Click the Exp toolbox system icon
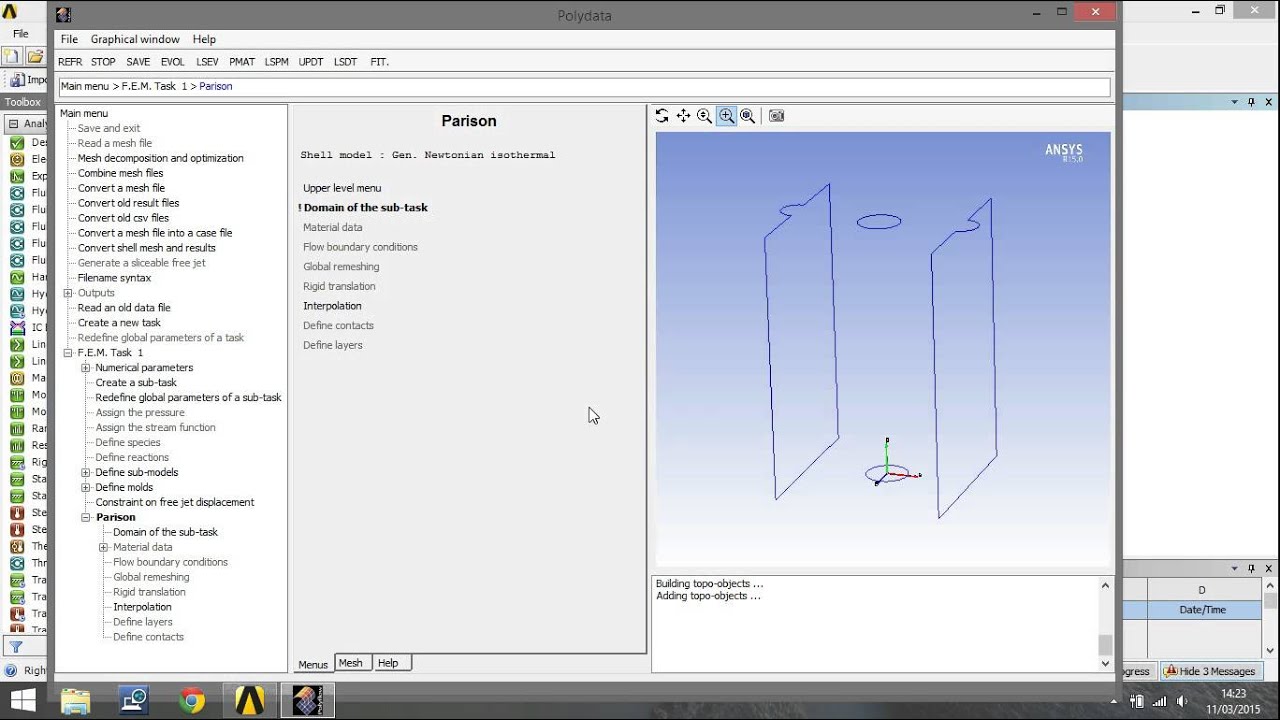 click(17, 176)
